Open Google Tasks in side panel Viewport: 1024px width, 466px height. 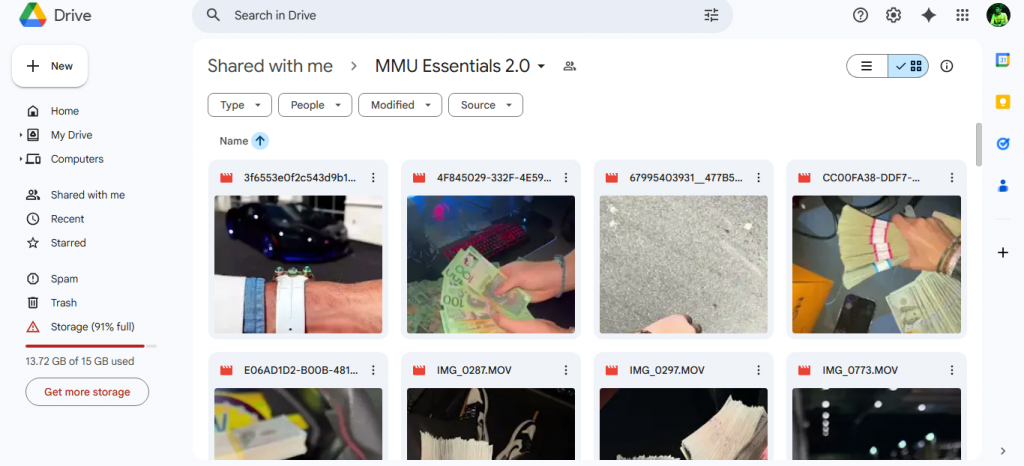[x=1002, y=144]
